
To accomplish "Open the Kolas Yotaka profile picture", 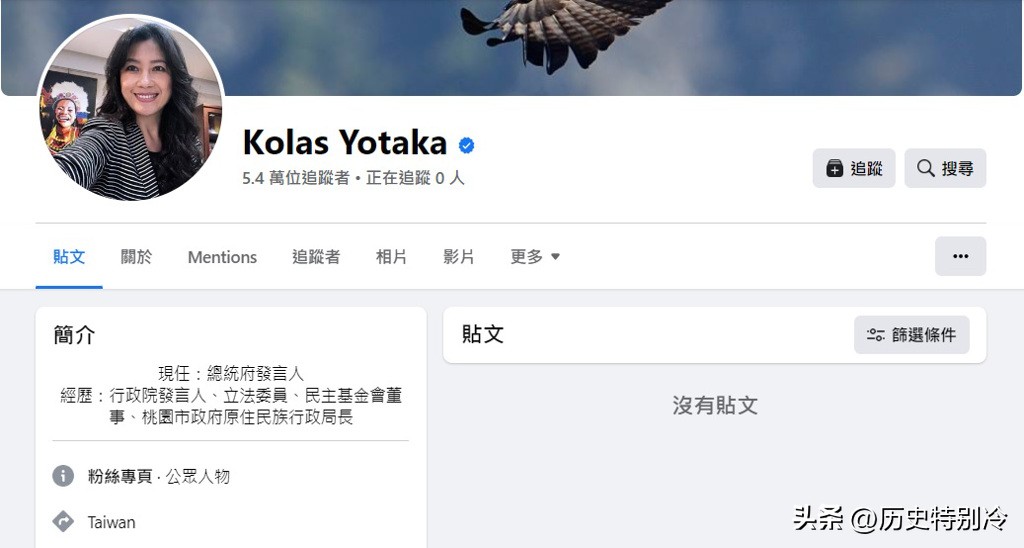I will 130,108.
